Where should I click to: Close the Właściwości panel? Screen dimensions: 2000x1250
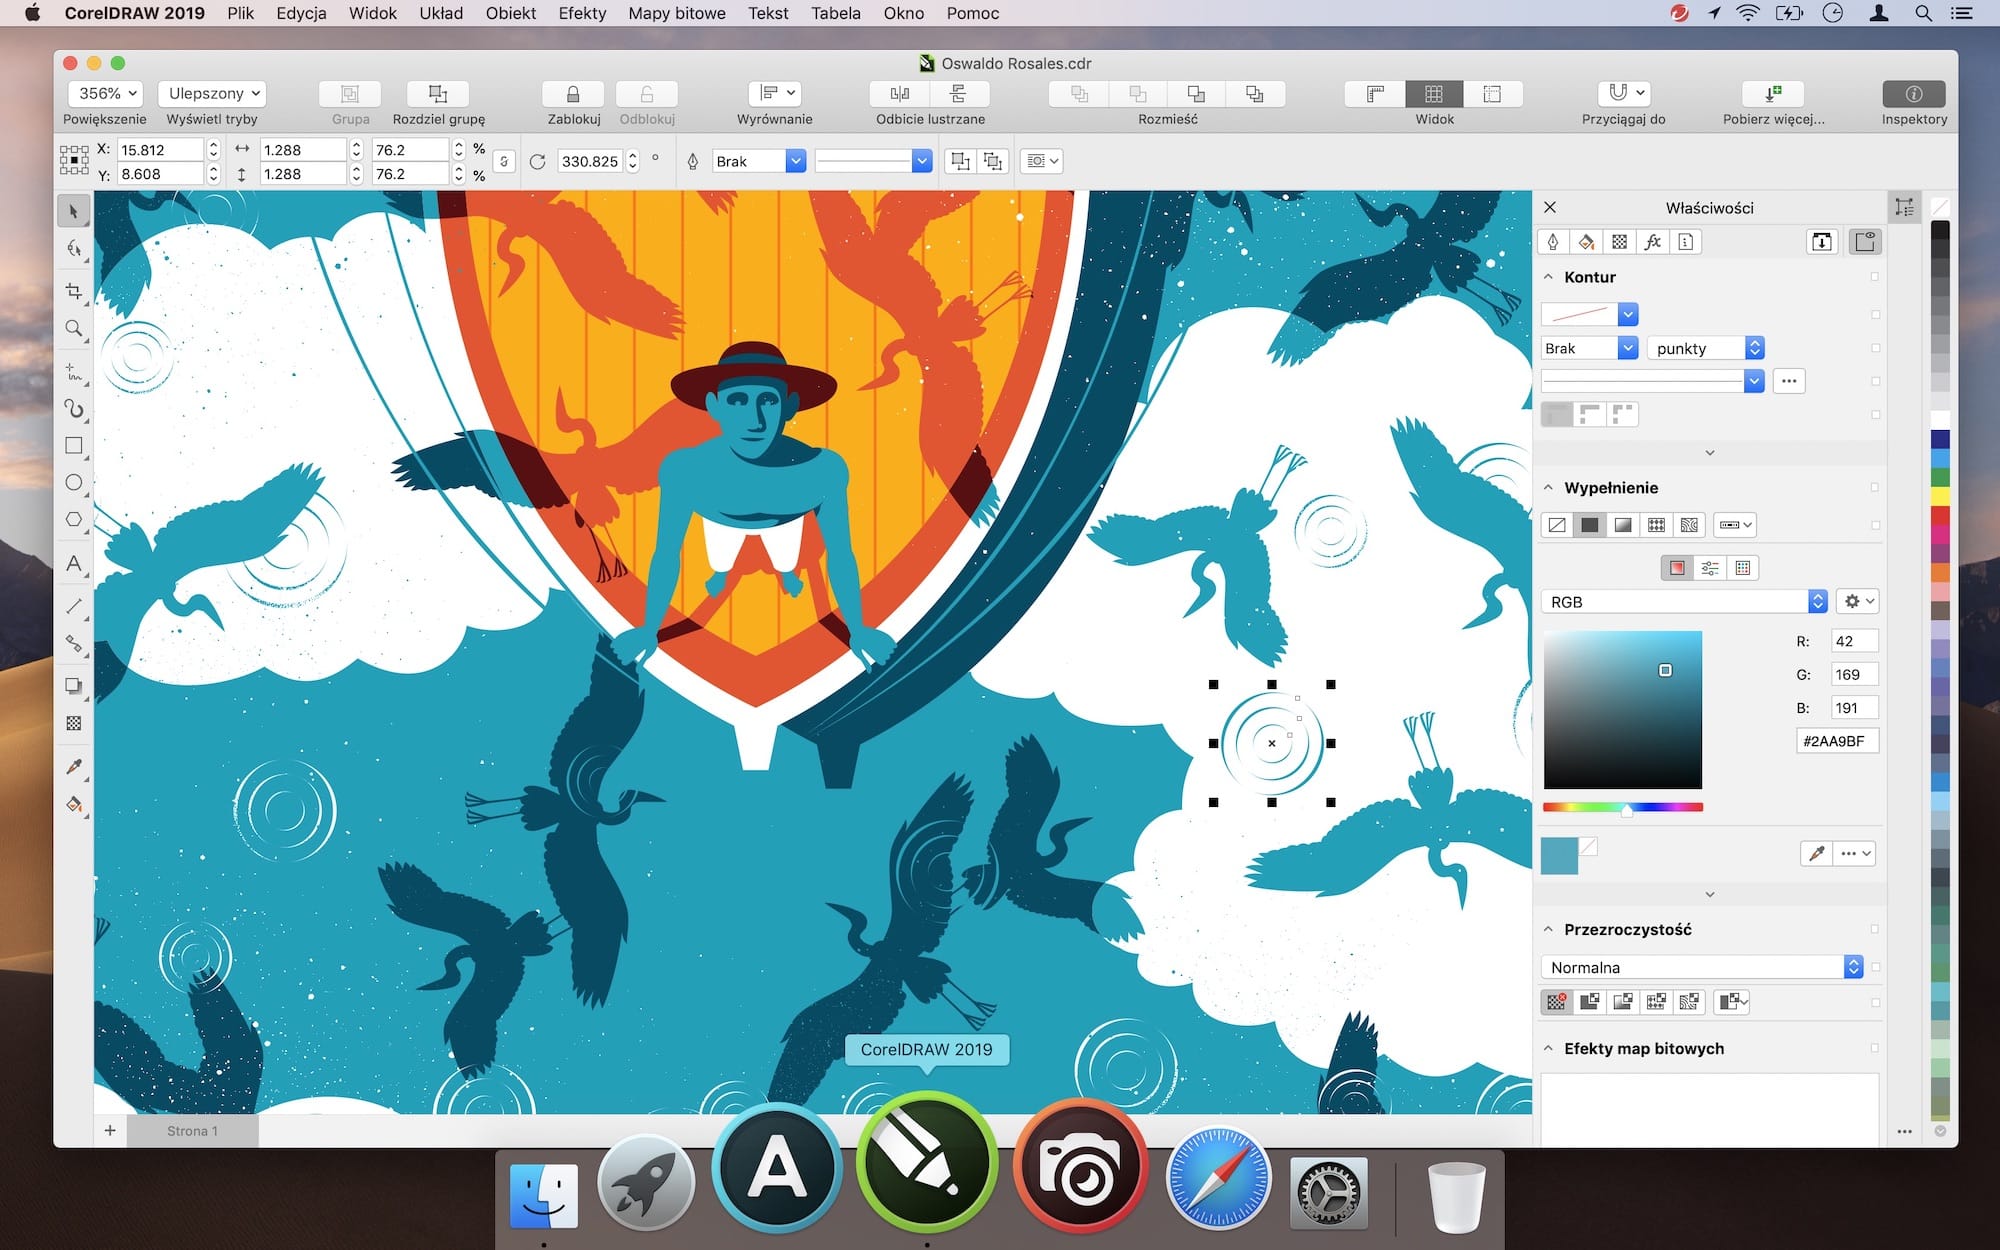coord(1550,207)
